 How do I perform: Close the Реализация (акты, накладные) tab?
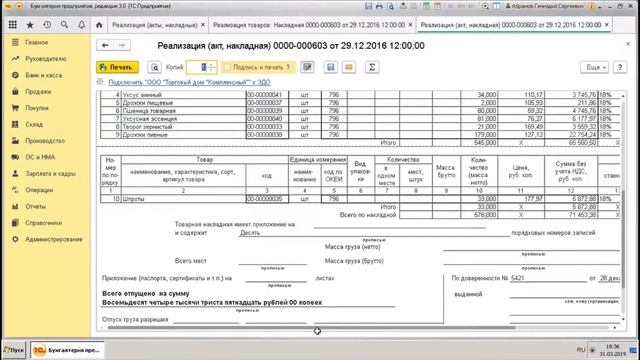point(203,25)
